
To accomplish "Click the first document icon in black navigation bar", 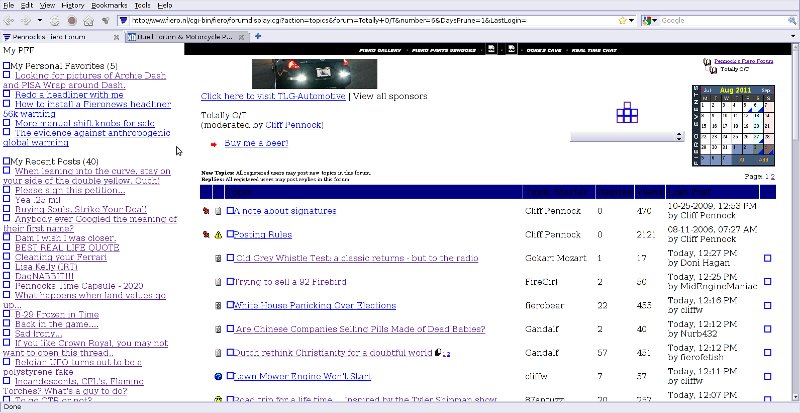I will 491,49.
